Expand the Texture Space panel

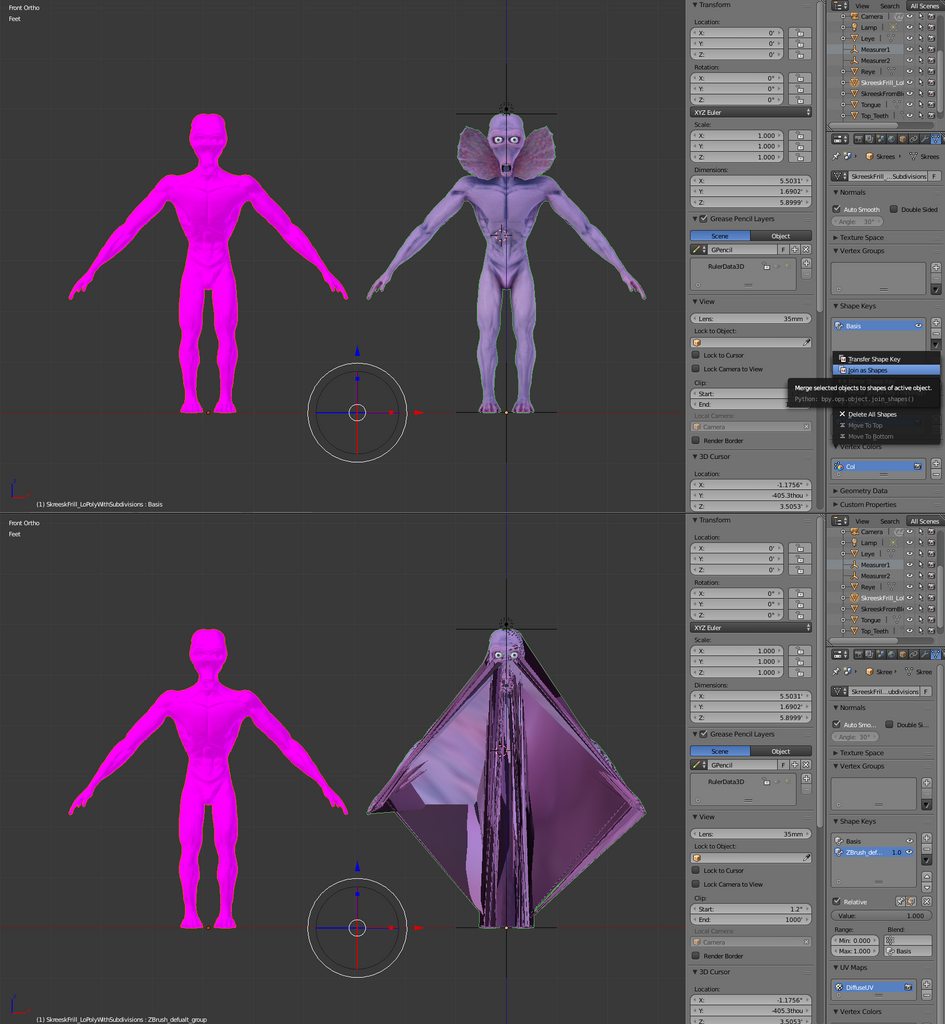coord(862,237)
